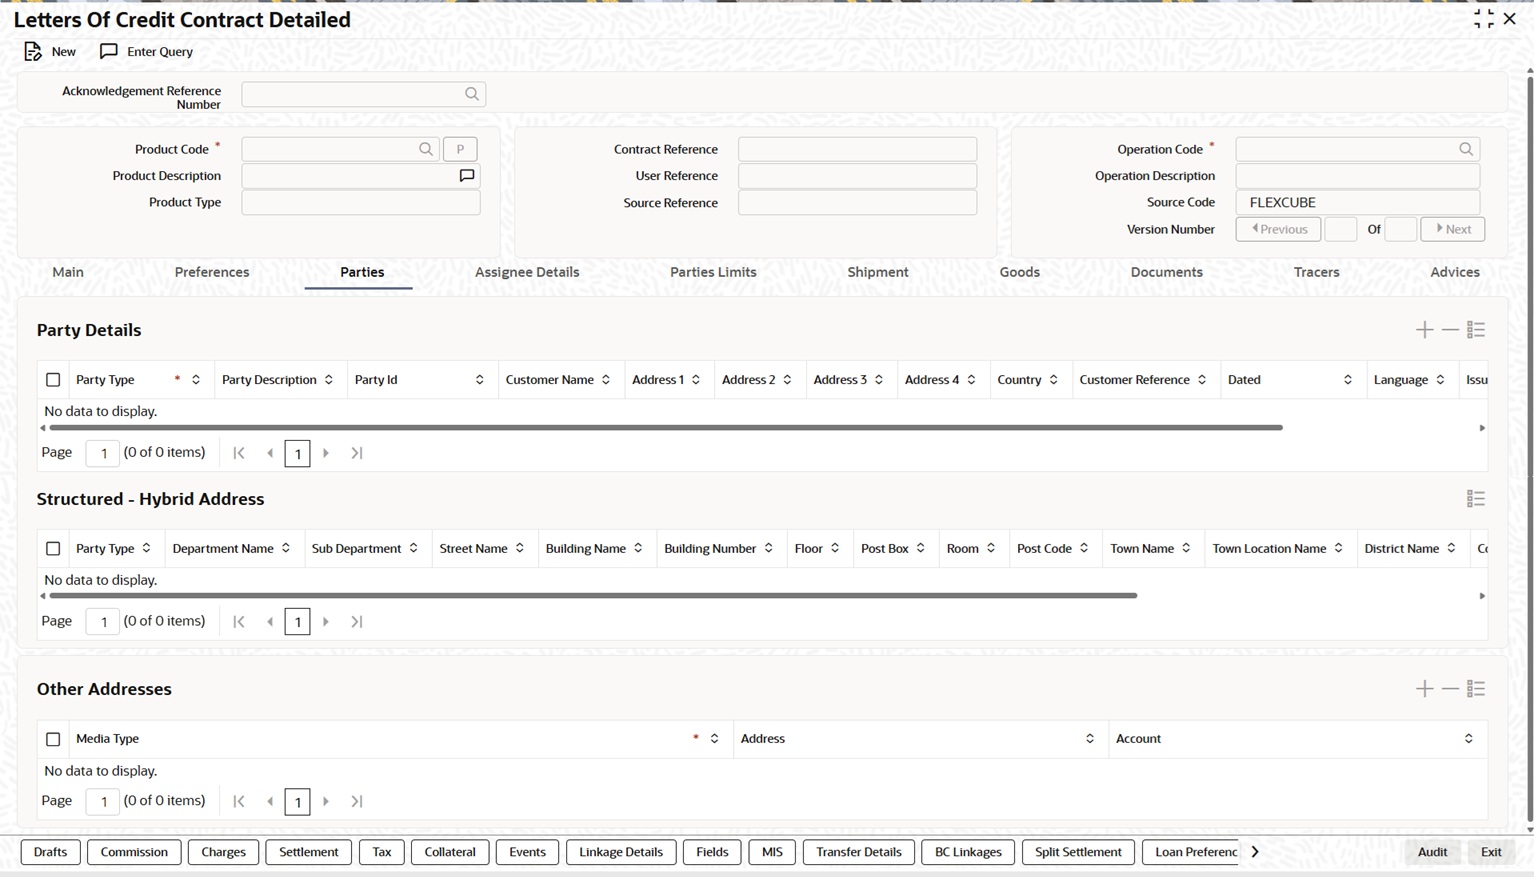Click the Structured Hybrid Address horizontal scrollbar
This screenshot has height=881, width=1534.
coord(593,596)
